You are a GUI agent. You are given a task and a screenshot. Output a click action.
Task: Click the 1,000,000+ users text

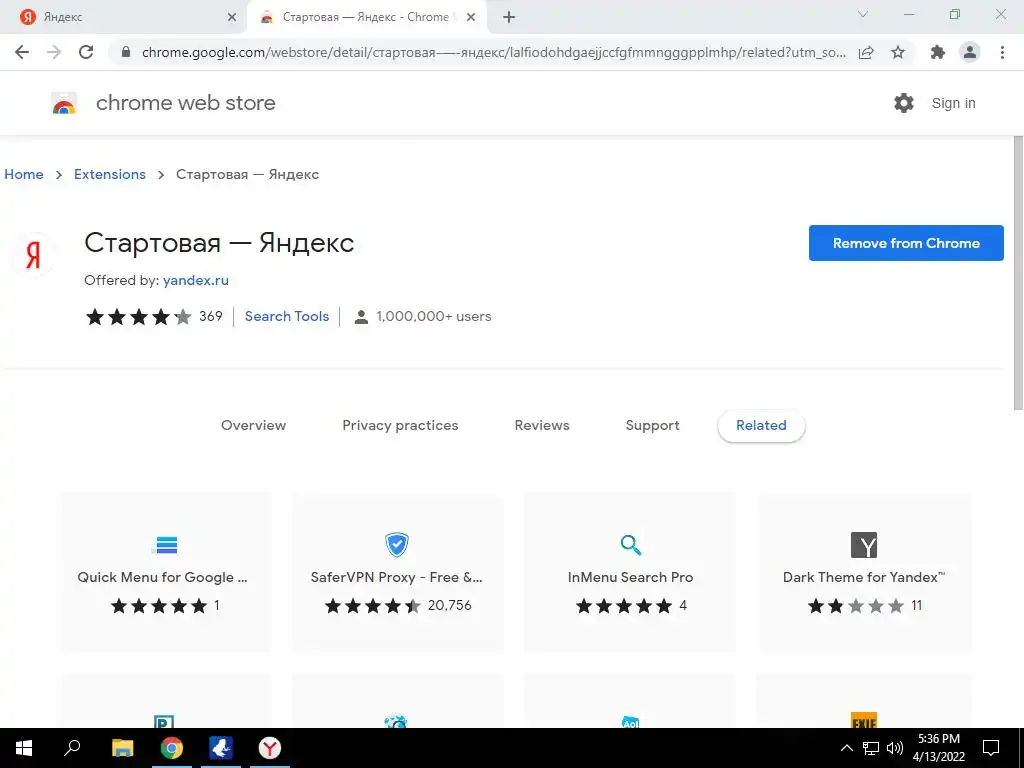pyautogui.click(x=434, y=316)
